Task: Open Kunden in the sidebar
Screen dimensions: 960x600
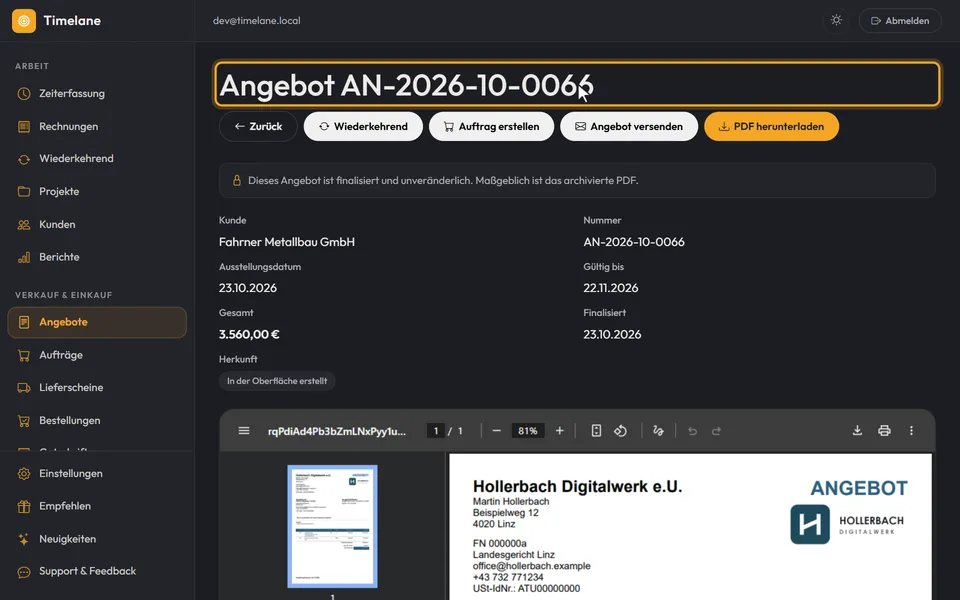Action: tap(97, 225)
